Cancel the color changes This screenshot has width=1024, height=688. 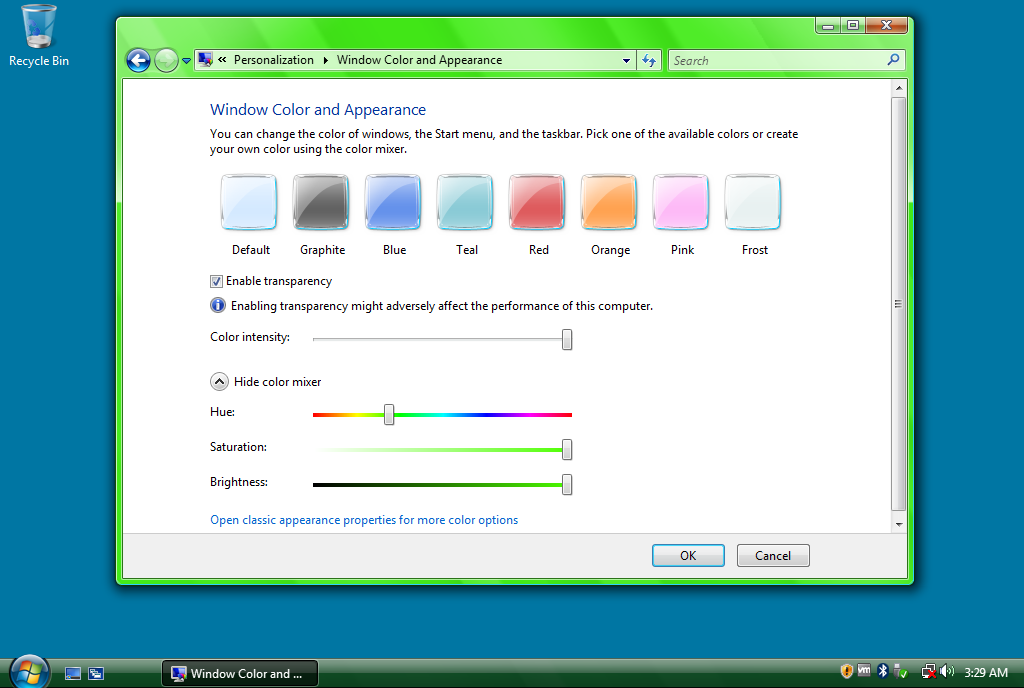pos(773,555)
